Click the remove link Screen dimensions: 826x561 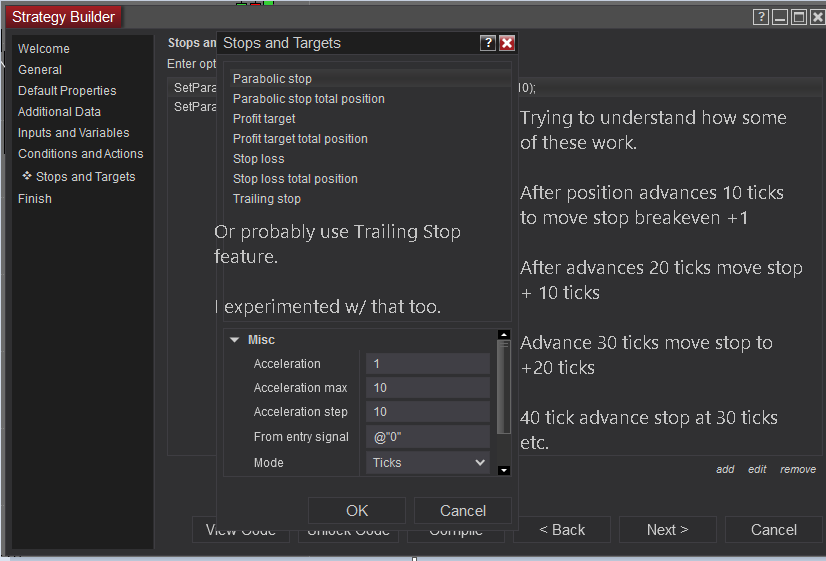pyautogui.click(x=798, y=470)
